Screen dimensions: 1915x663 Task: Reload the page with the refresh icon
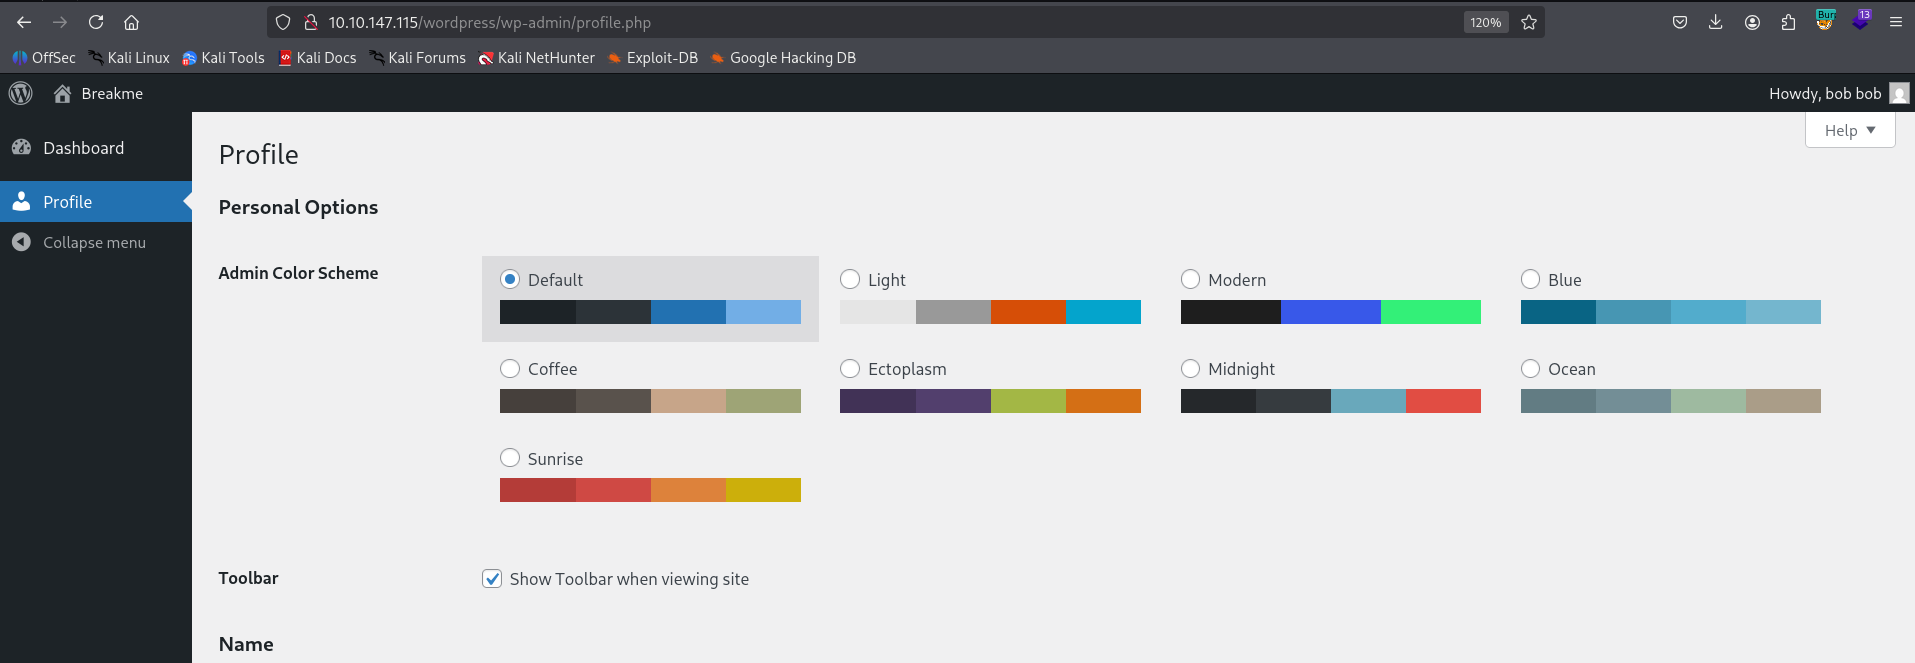[x=96, y=22]
